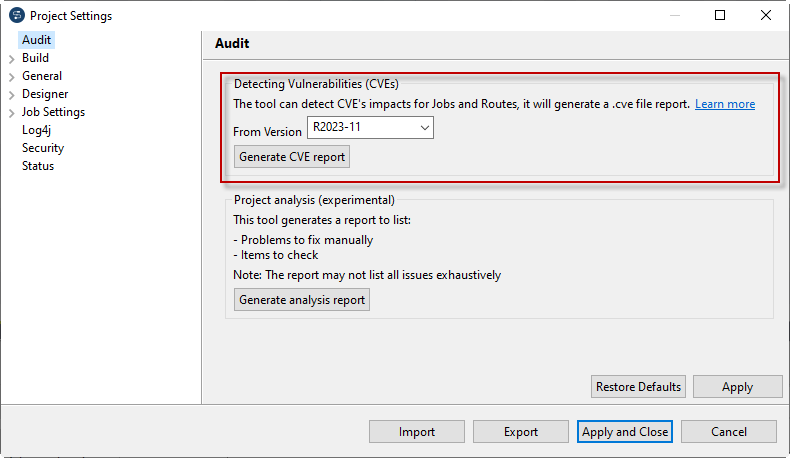Follow the Learn more link
This screenshot has width=790, height=458.
(725, 104)
